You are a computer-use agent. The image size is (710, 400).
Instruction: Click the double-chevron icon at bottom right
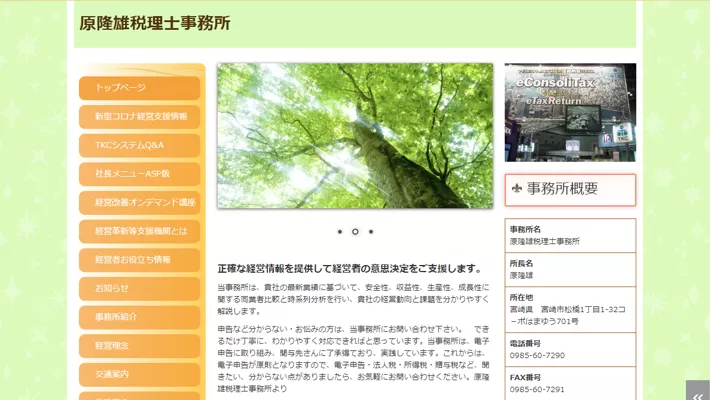697,391
